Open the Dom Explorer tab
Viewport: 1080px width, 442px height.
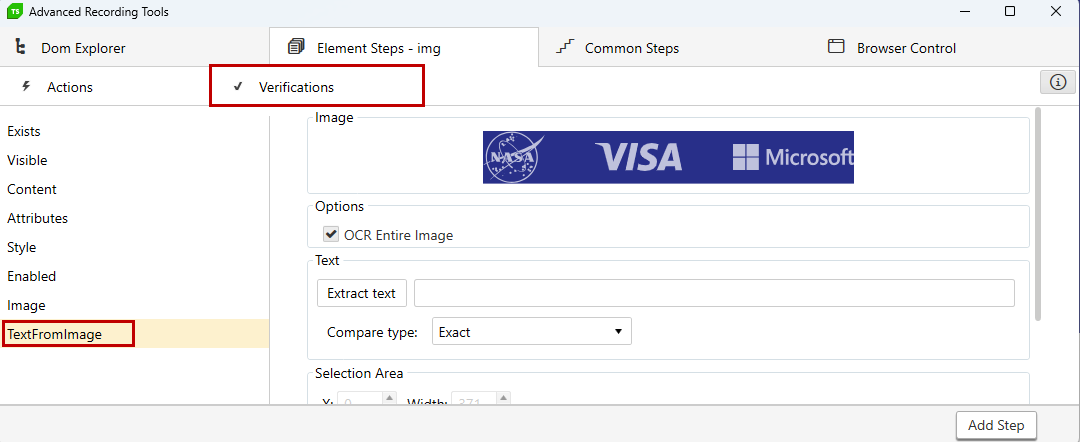click(x=134, y=48)
